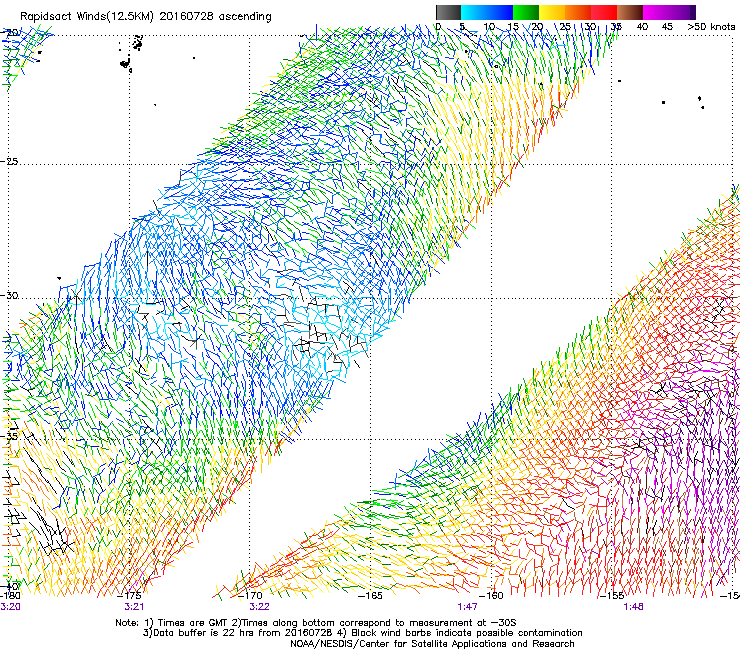The height and width of the screenshot is (650, 740).
Task: Click the '0' label under the color bar
Action: coord(438,26)
